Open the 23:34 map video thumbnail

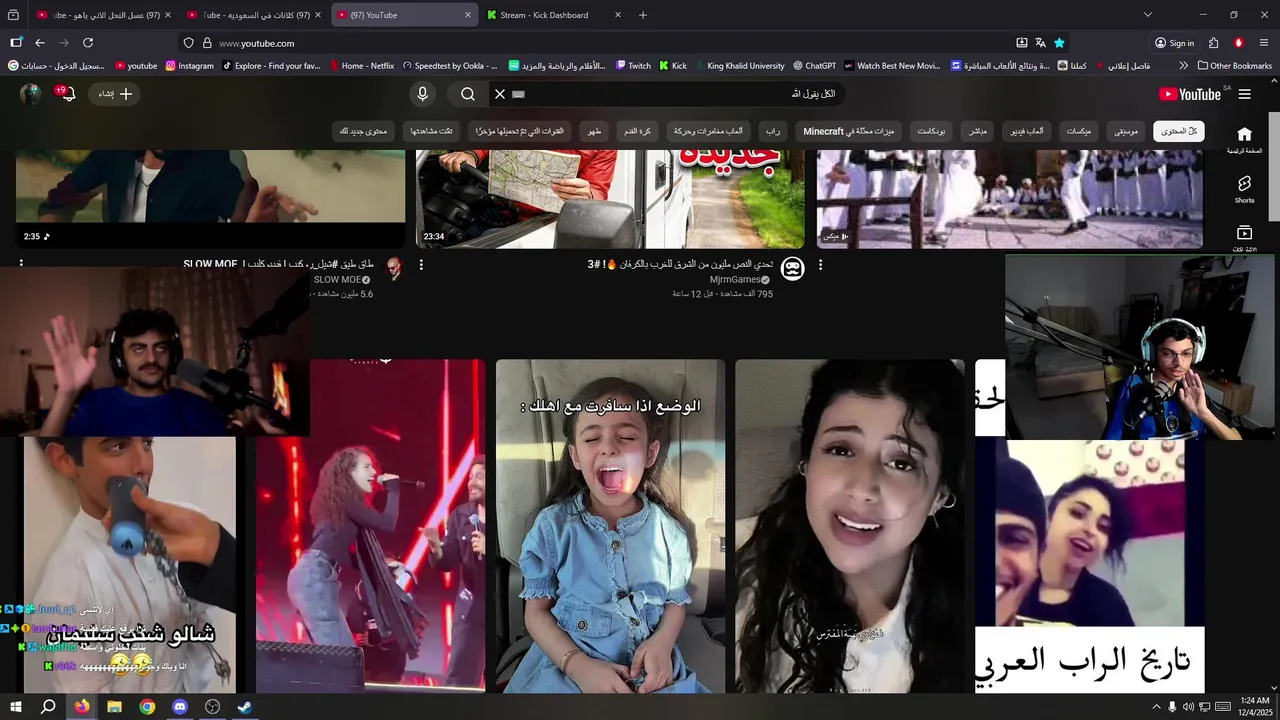click(610, 198)
